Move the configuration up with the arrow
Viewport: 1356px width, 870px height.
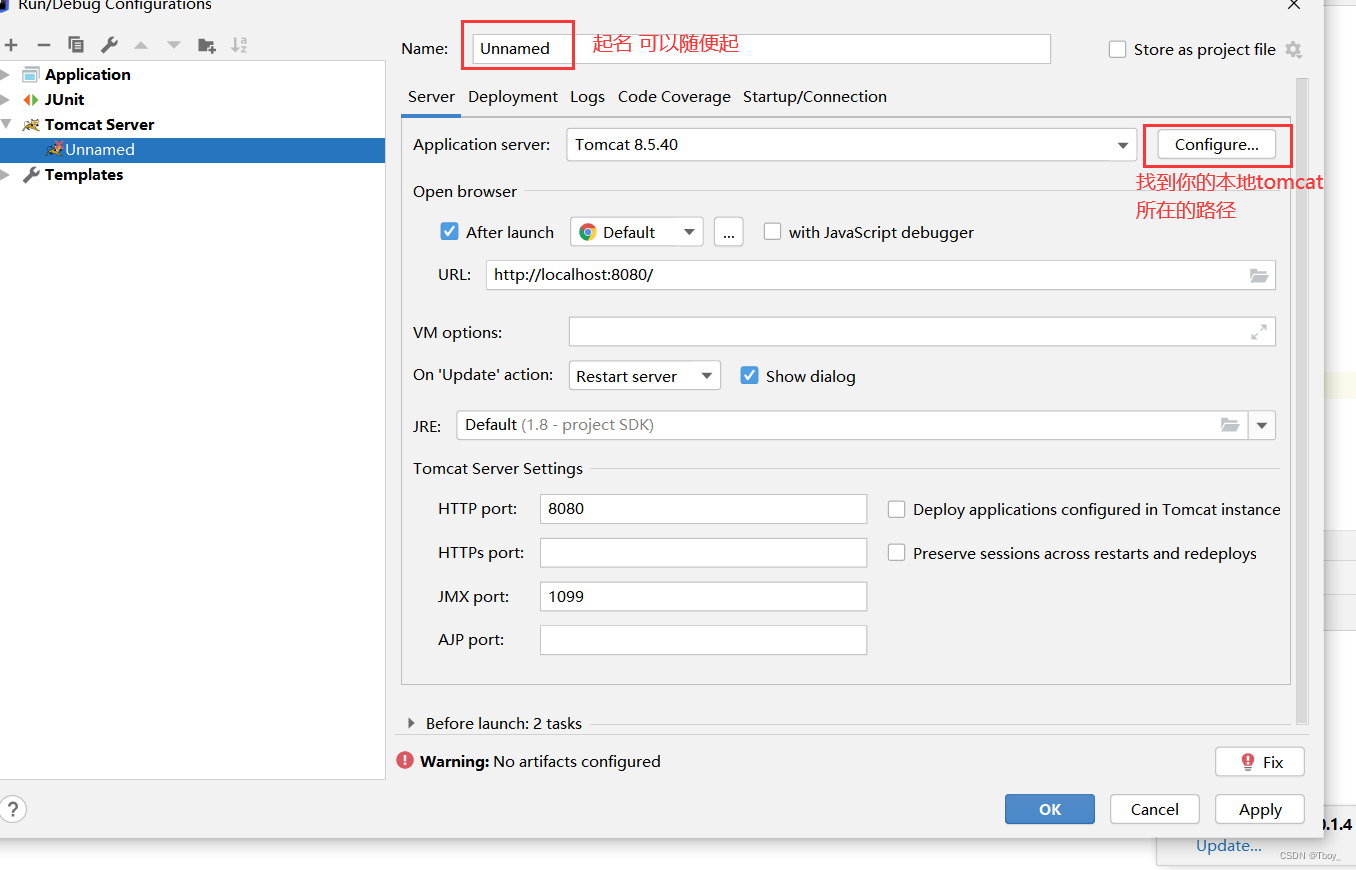(141, 45)
